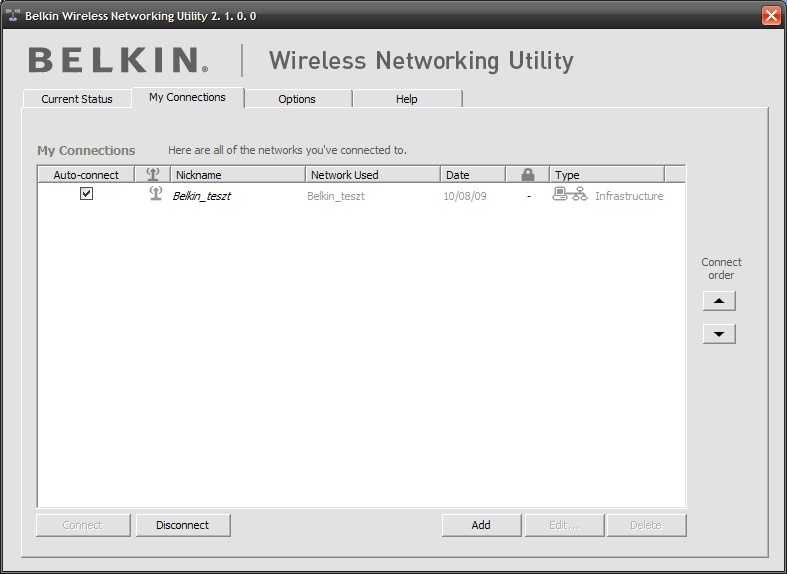Click the Add button

pos(481,525)
